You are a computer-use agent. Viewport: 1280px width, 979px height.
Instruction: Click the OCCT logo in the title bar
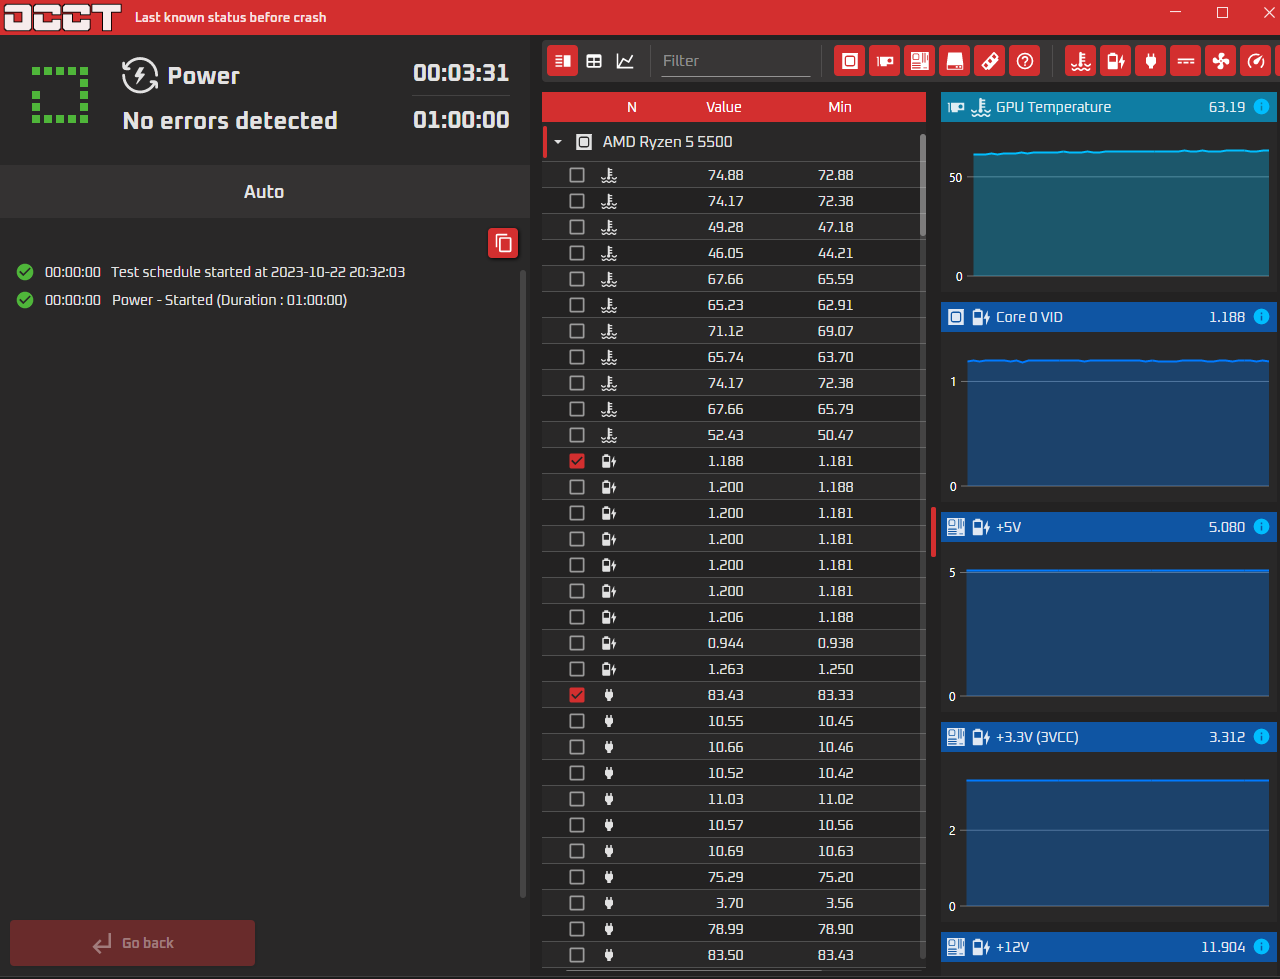(x=63, y=17)
